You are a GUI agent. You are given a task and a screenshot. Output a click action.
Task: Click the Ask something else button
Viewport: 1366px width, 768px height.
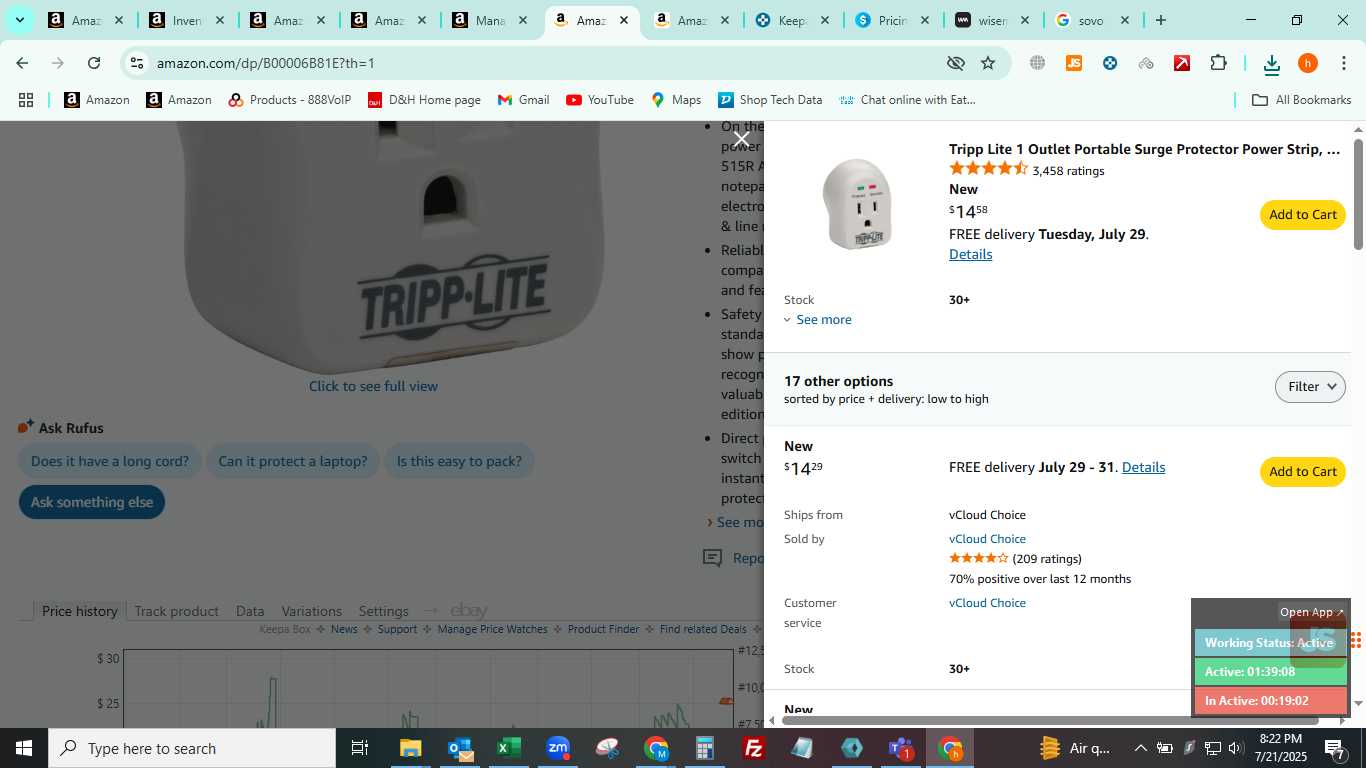tap(92, 502)
